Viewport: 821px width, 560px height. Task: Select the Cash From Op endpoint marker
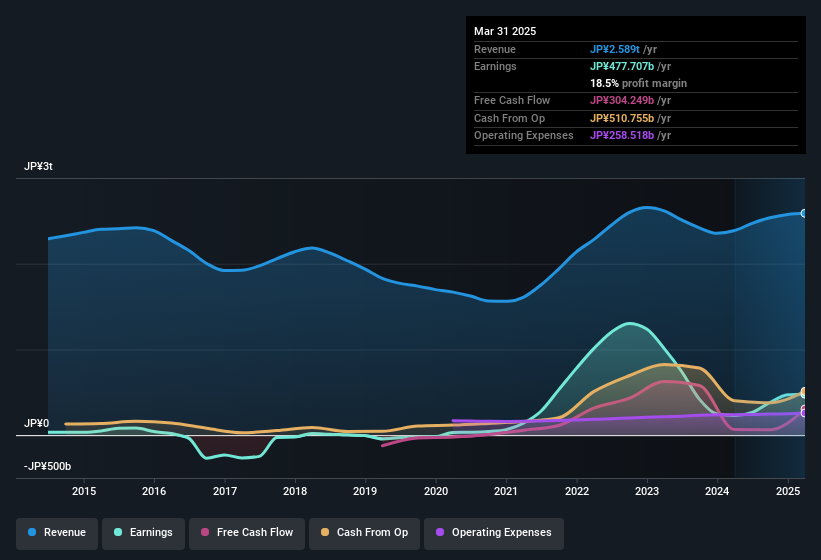804,391
